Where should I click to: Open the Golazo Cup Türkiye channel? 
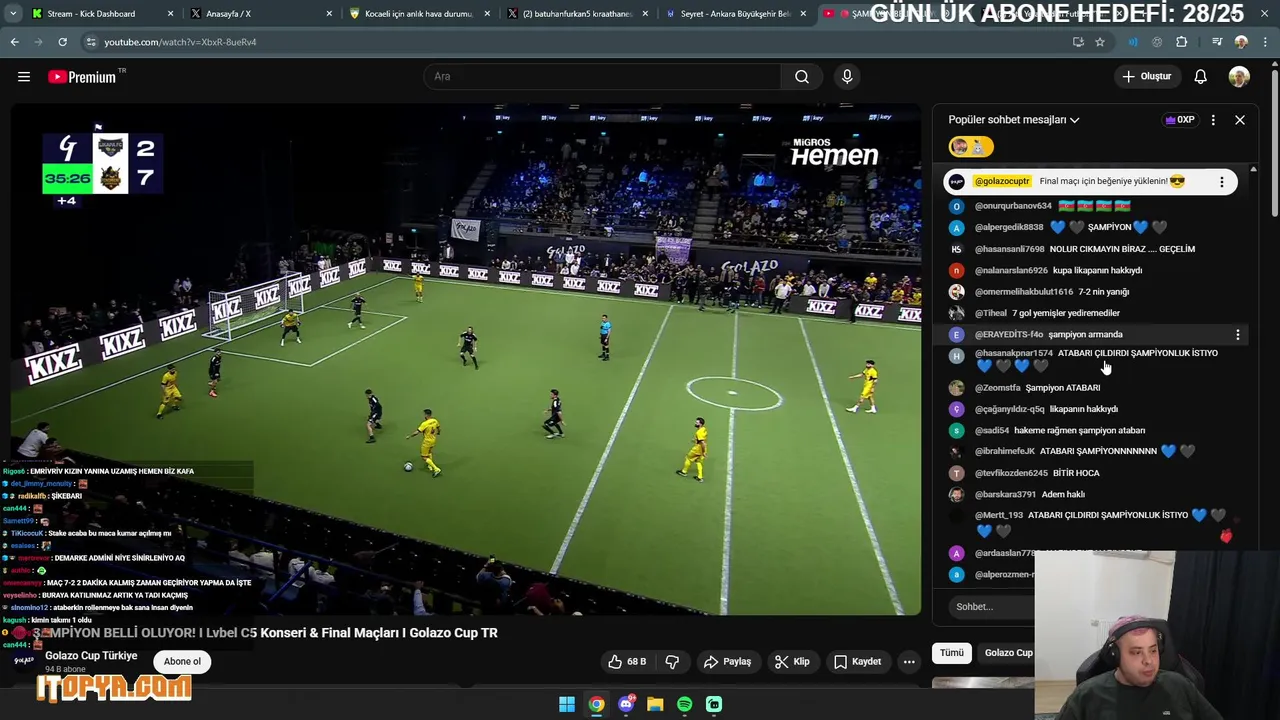click(x=91, y=656)
